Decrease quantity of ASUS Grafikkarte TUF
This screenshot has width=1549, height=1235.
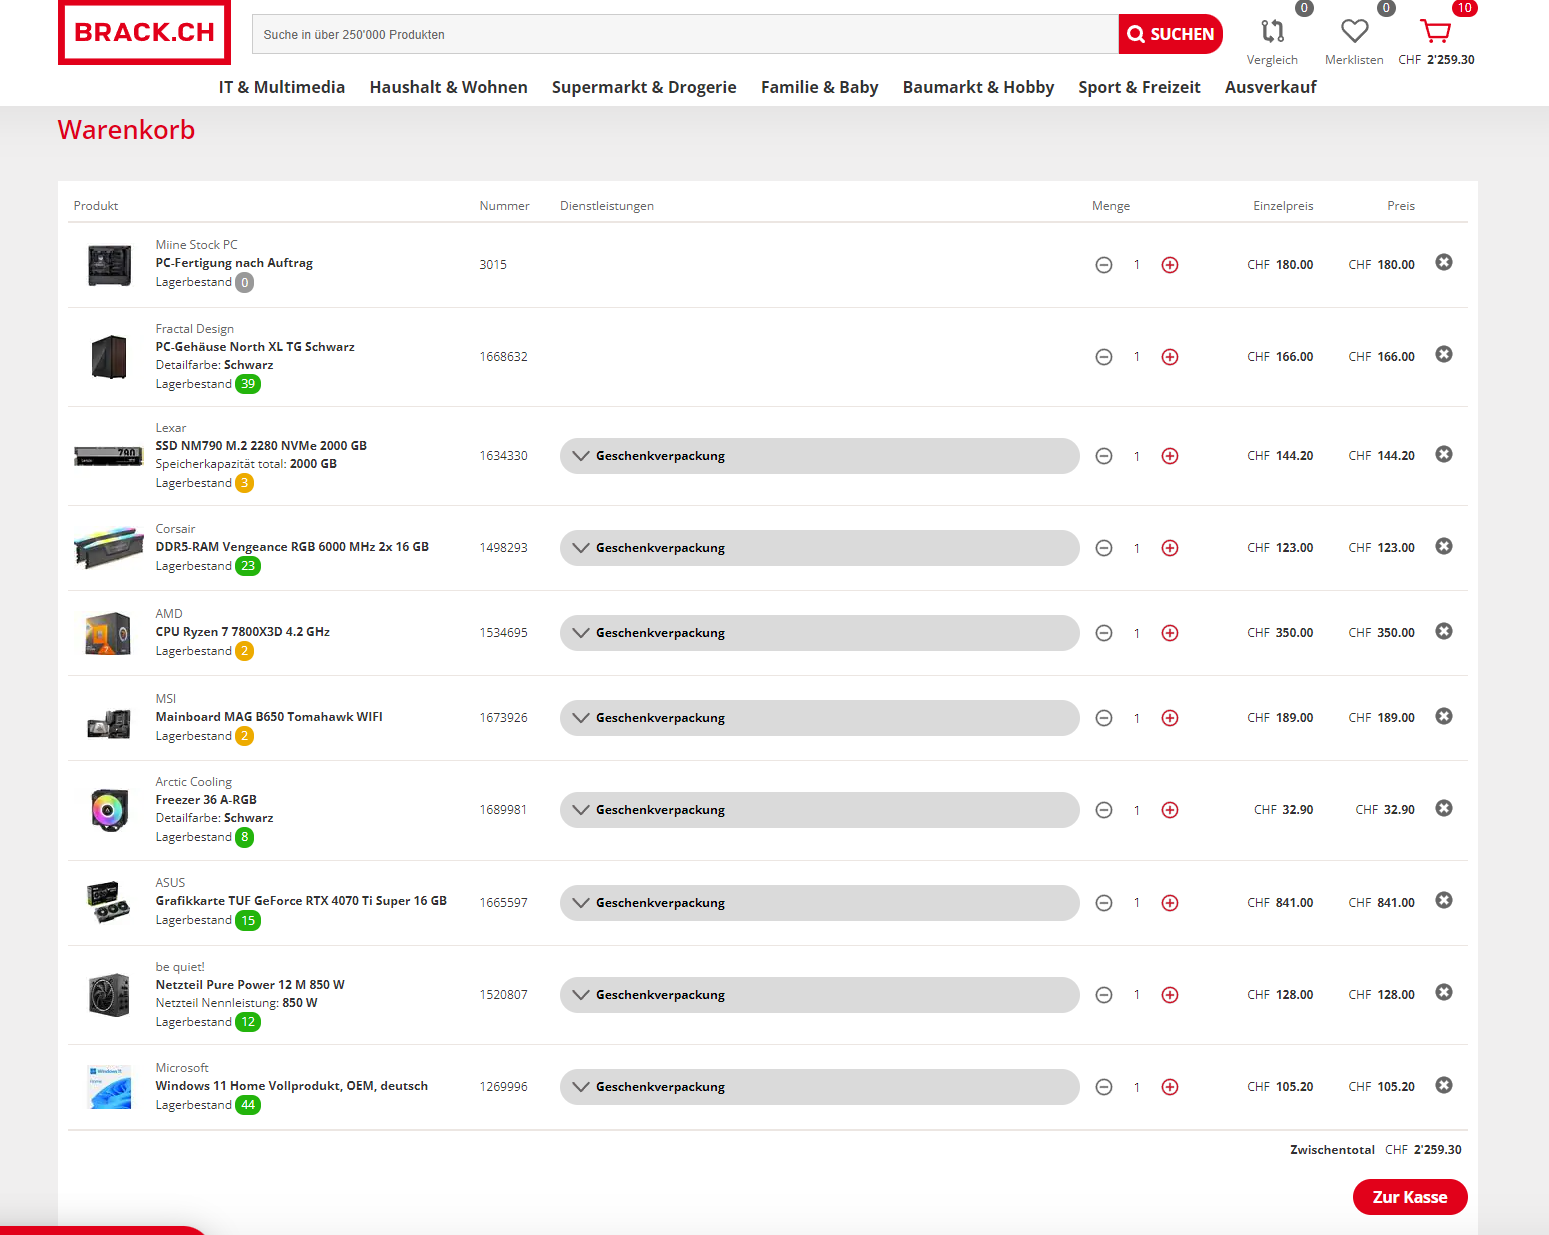coord(1104,903)
